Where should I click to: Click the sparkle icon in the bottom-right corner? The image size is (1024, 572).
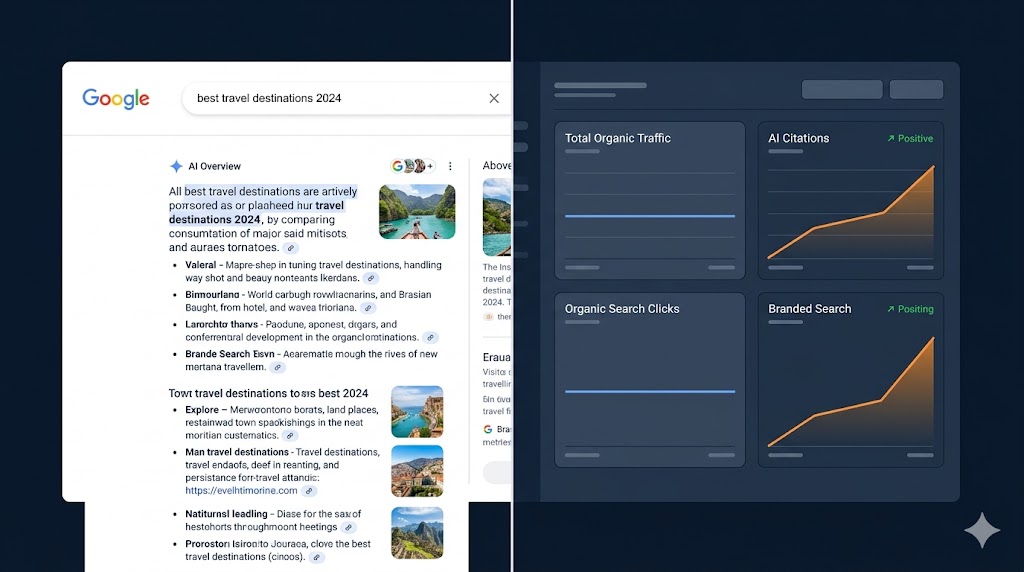click(982, 530)
